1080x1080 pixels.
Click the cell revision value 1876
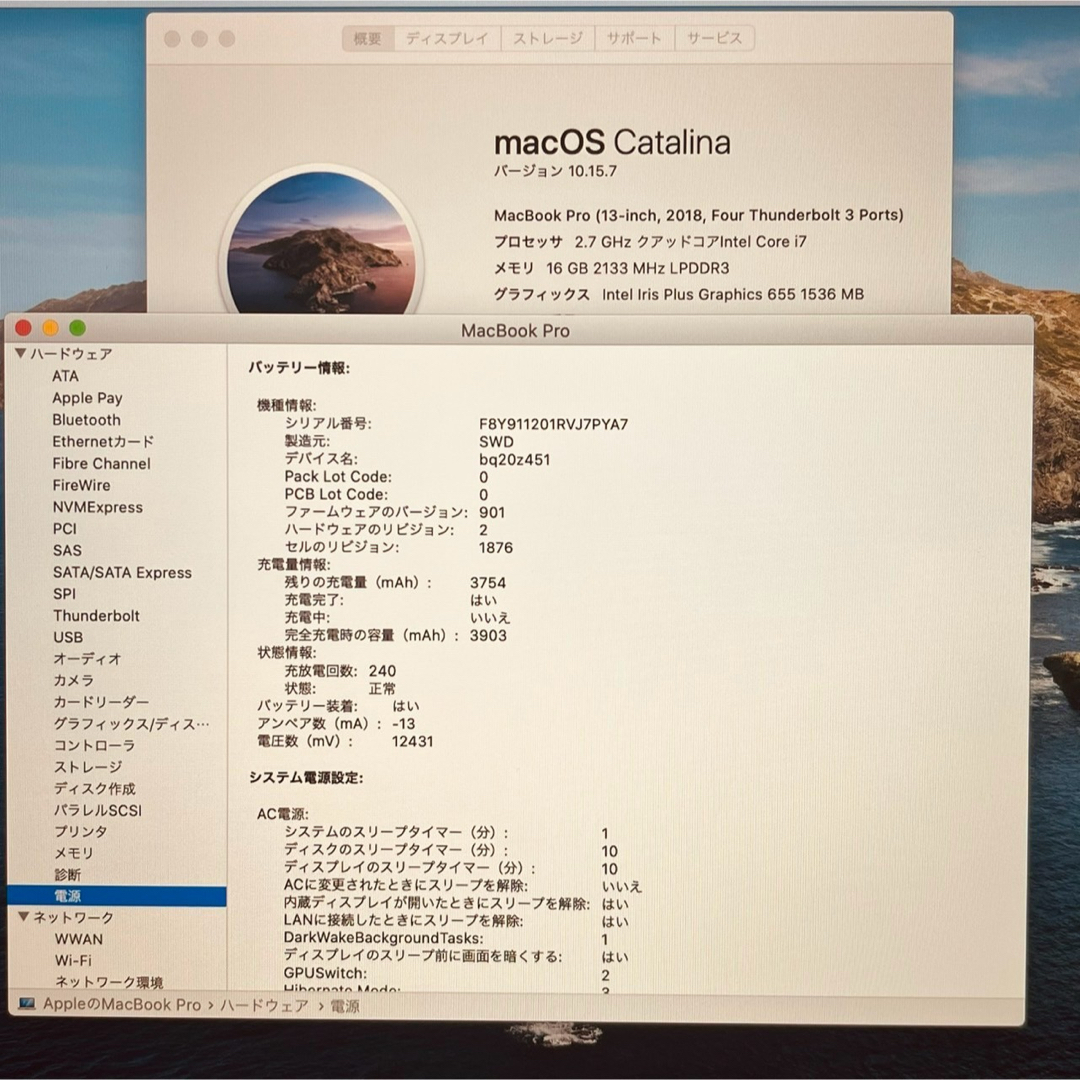pos(496,548)
